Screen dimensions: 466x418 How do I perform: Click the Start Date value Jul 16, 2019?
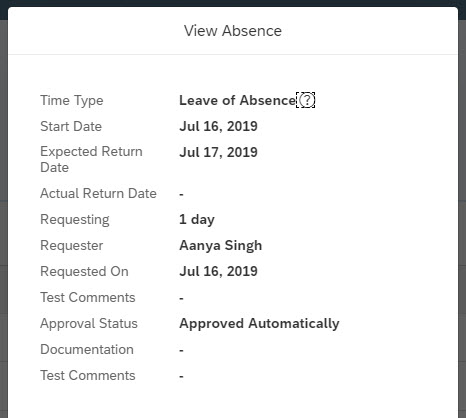[x=218, y=126]
